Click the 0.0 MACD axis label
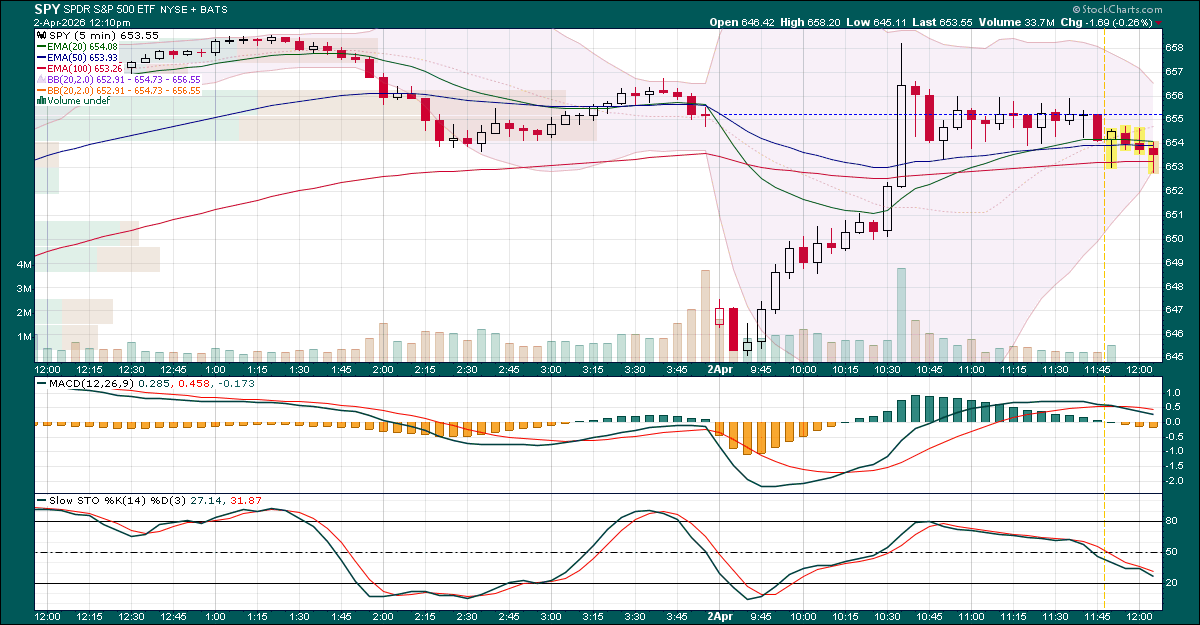 [x=1174, y=421]
